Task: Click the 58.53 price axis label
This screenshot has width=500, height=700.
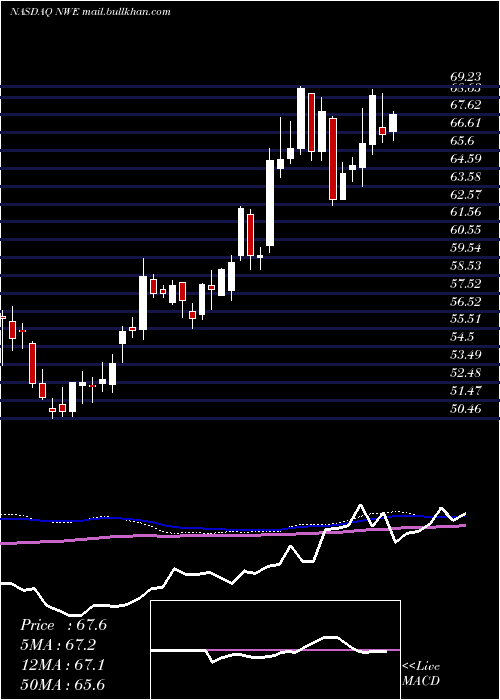Action: click(466, 266)
